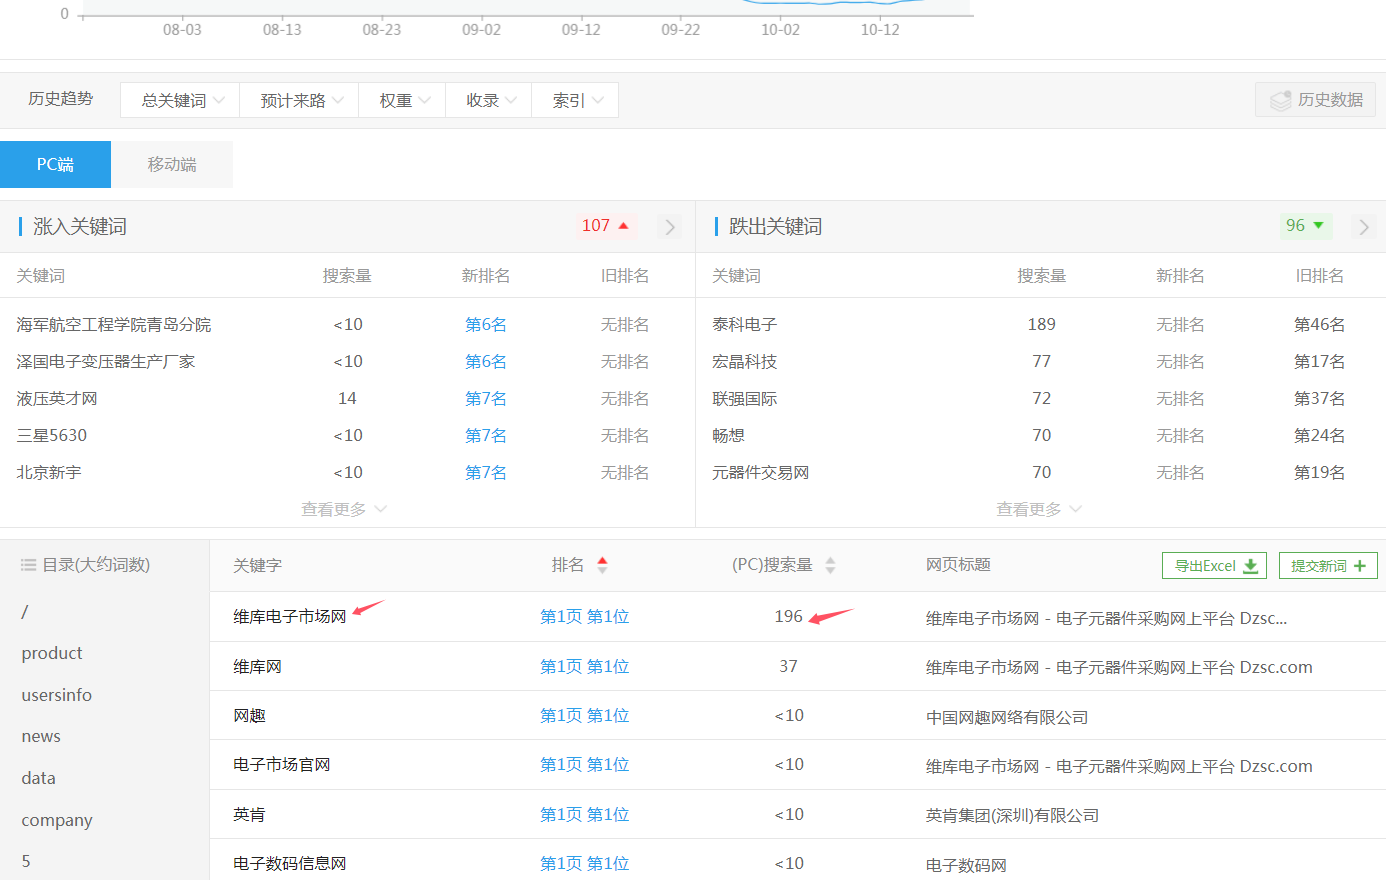Click page title 英肯集团(深圳)有限公司
This screenshot has width=1386, height=880.
1013,816
